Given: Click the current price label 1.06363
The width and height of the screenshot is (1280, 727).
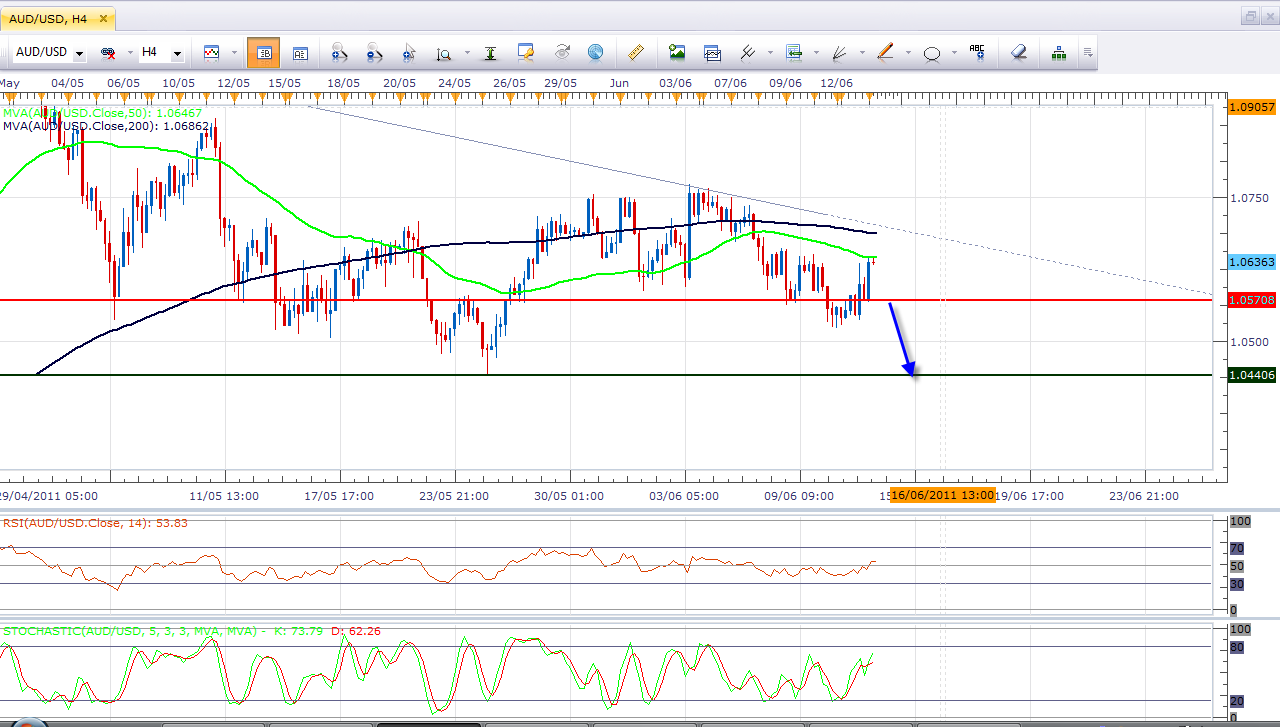Looking at the screenshot, I should [1251, 261].
